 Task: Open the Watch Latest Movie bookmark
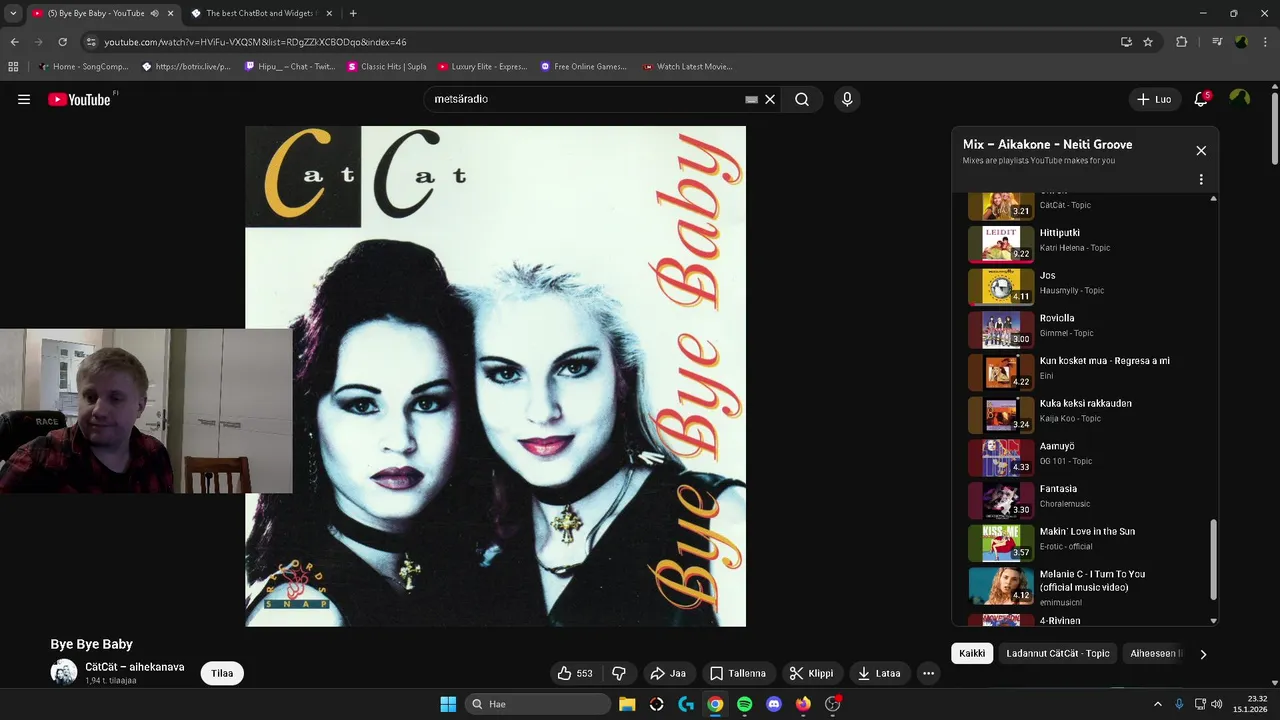coord(687,67)
